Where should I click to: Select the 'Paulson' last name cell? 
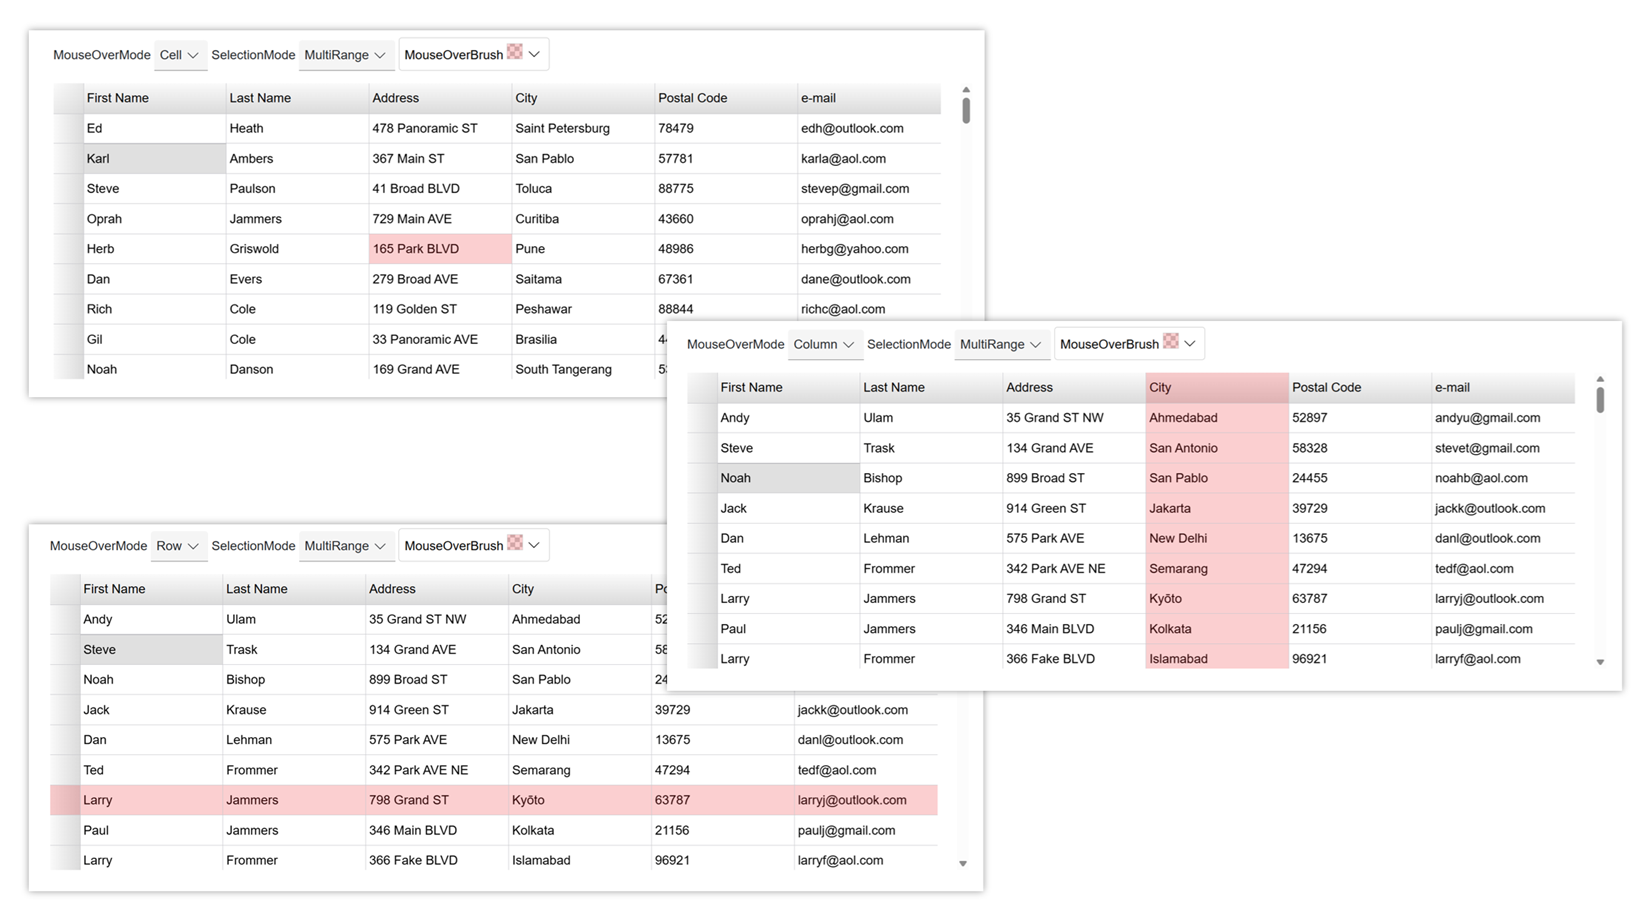(297, 188)
